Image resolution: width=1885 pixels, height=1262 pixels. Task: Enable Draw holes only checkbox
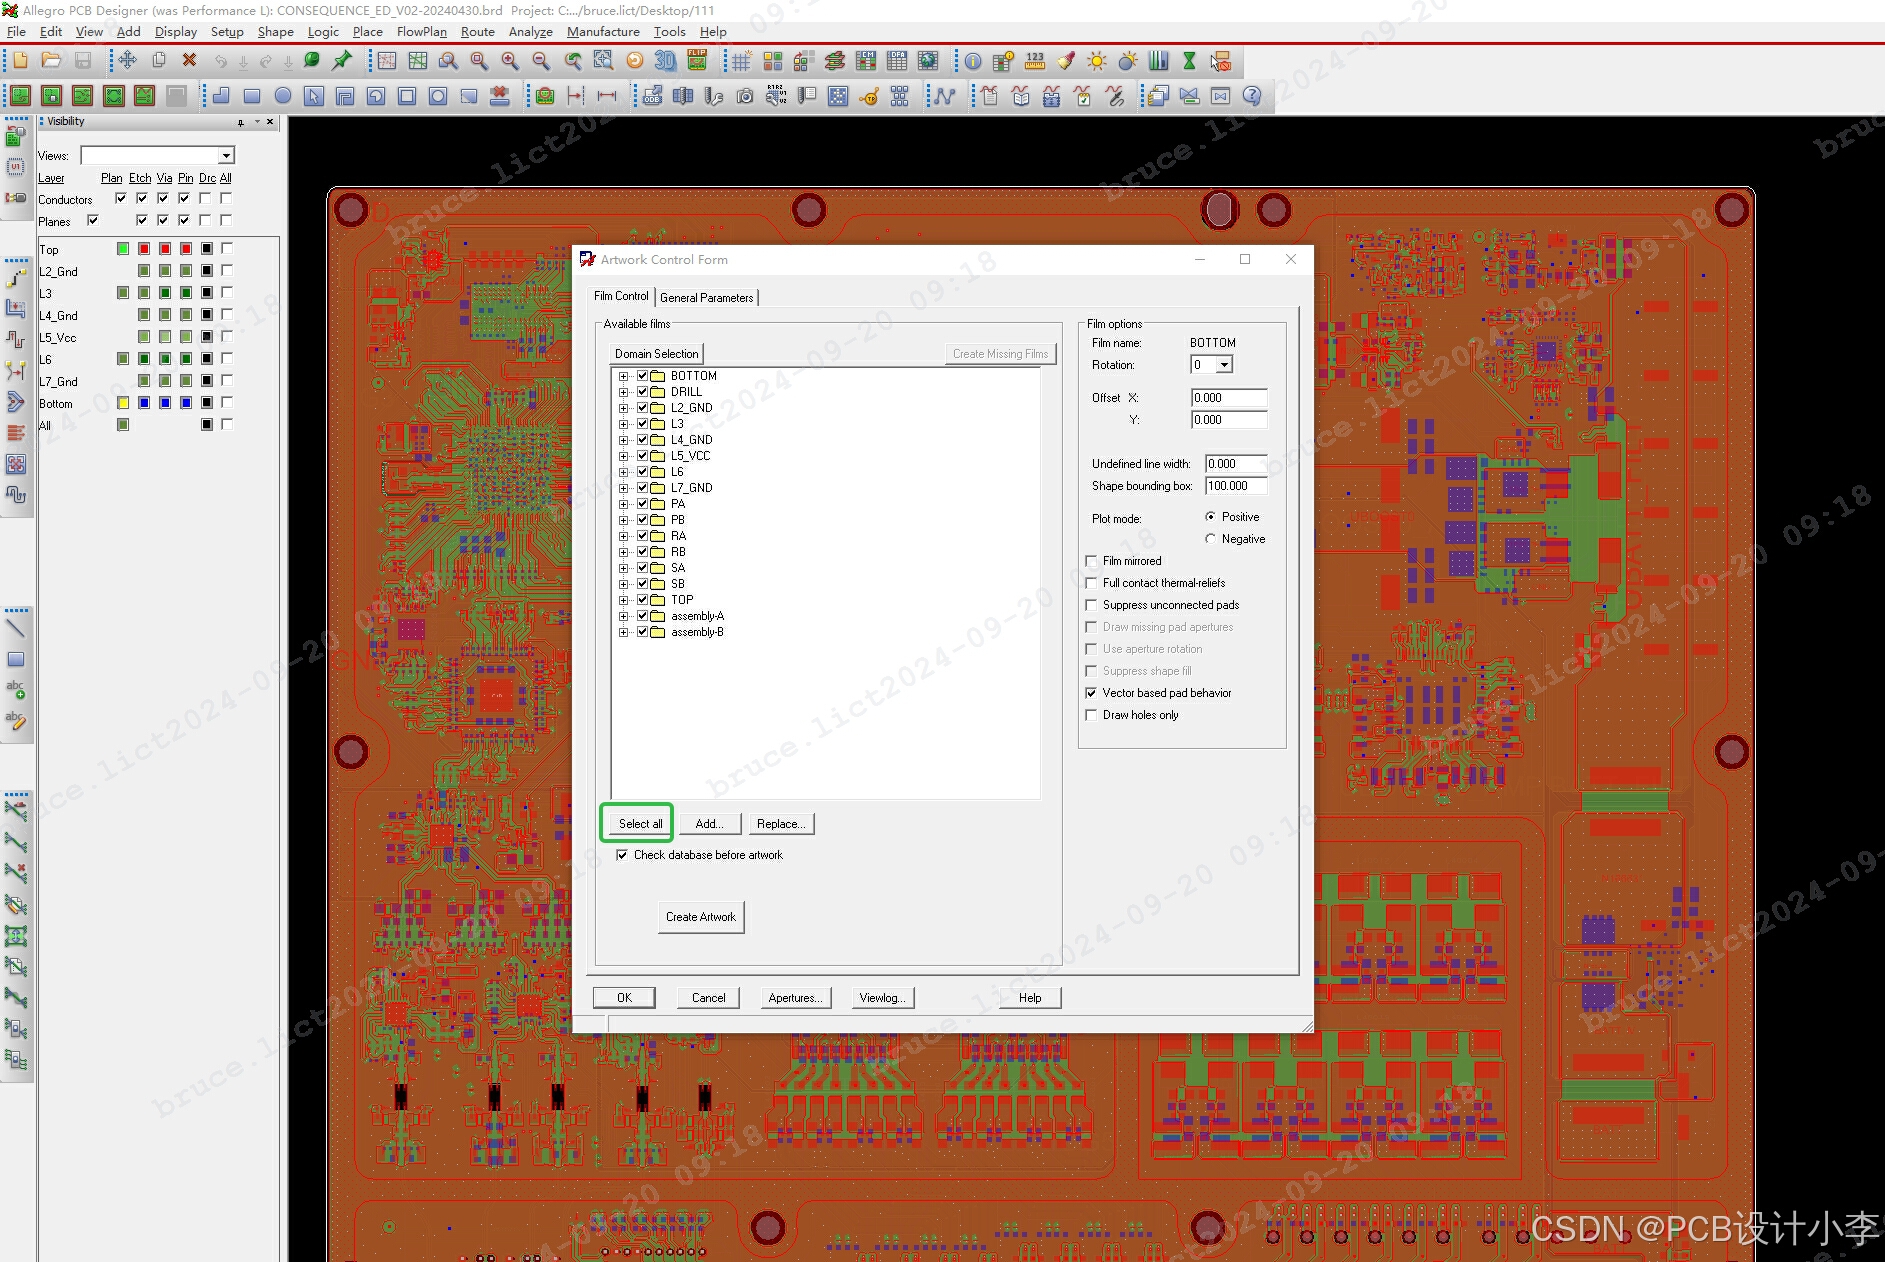tap(1092, 715)
